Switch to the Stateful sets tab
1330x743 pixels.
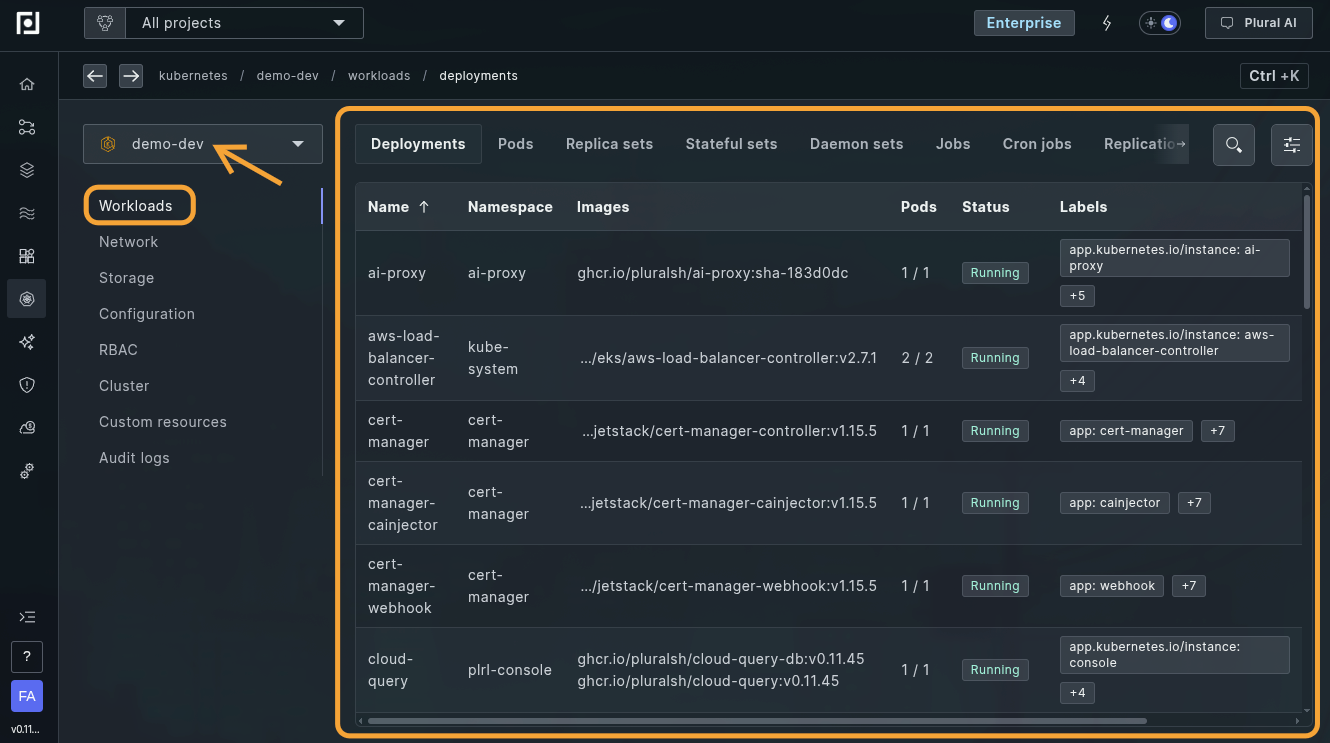731,144
